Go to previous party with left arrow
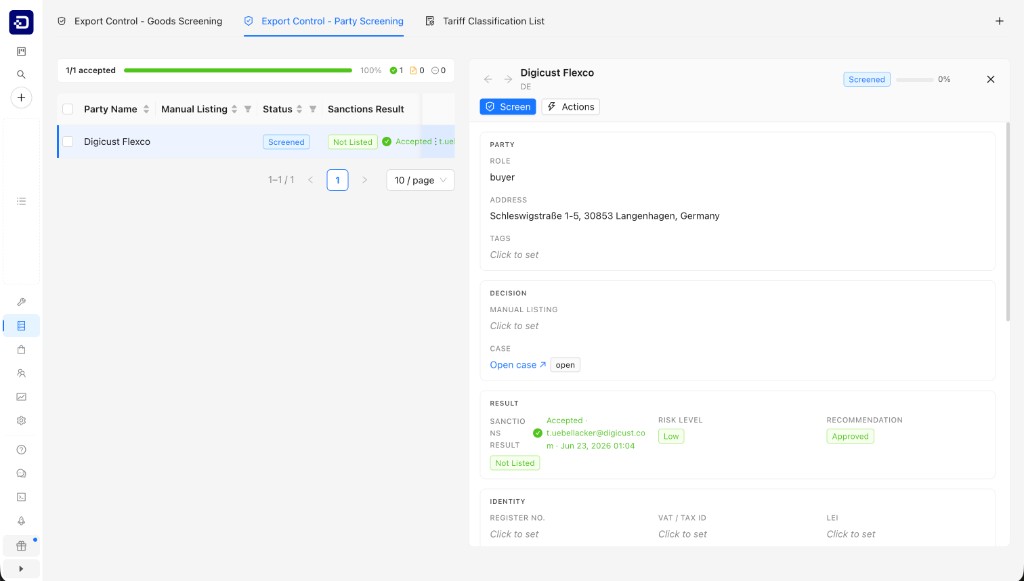This screenshot has height=581, width=1024. click(x=488, y=79)
